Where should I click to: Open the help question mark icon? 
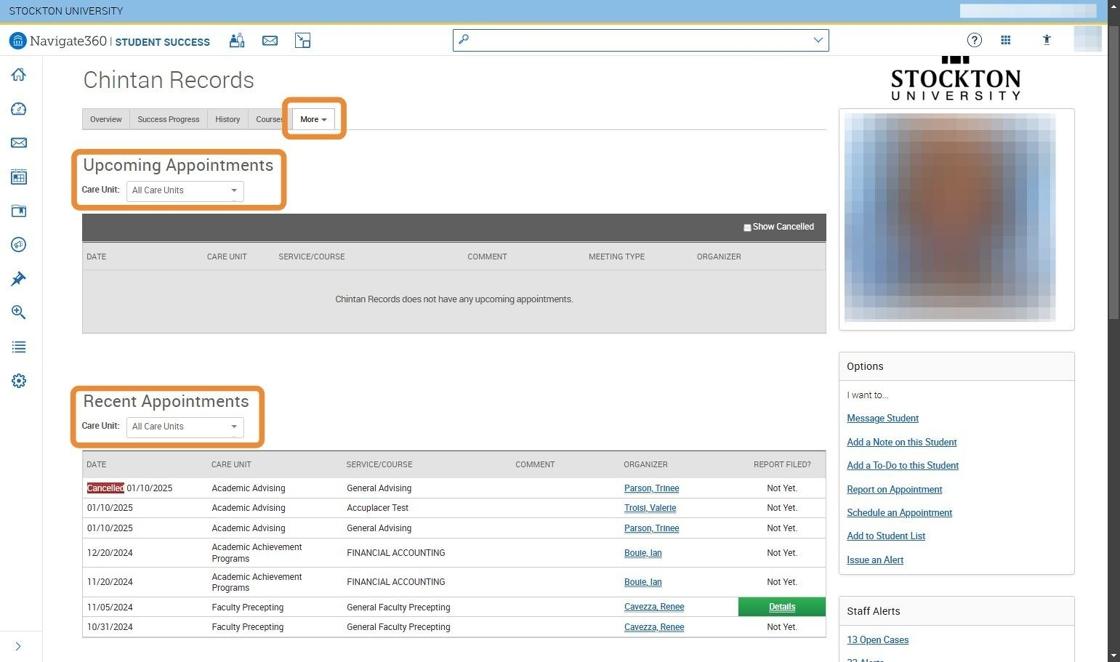click(974, 40)
